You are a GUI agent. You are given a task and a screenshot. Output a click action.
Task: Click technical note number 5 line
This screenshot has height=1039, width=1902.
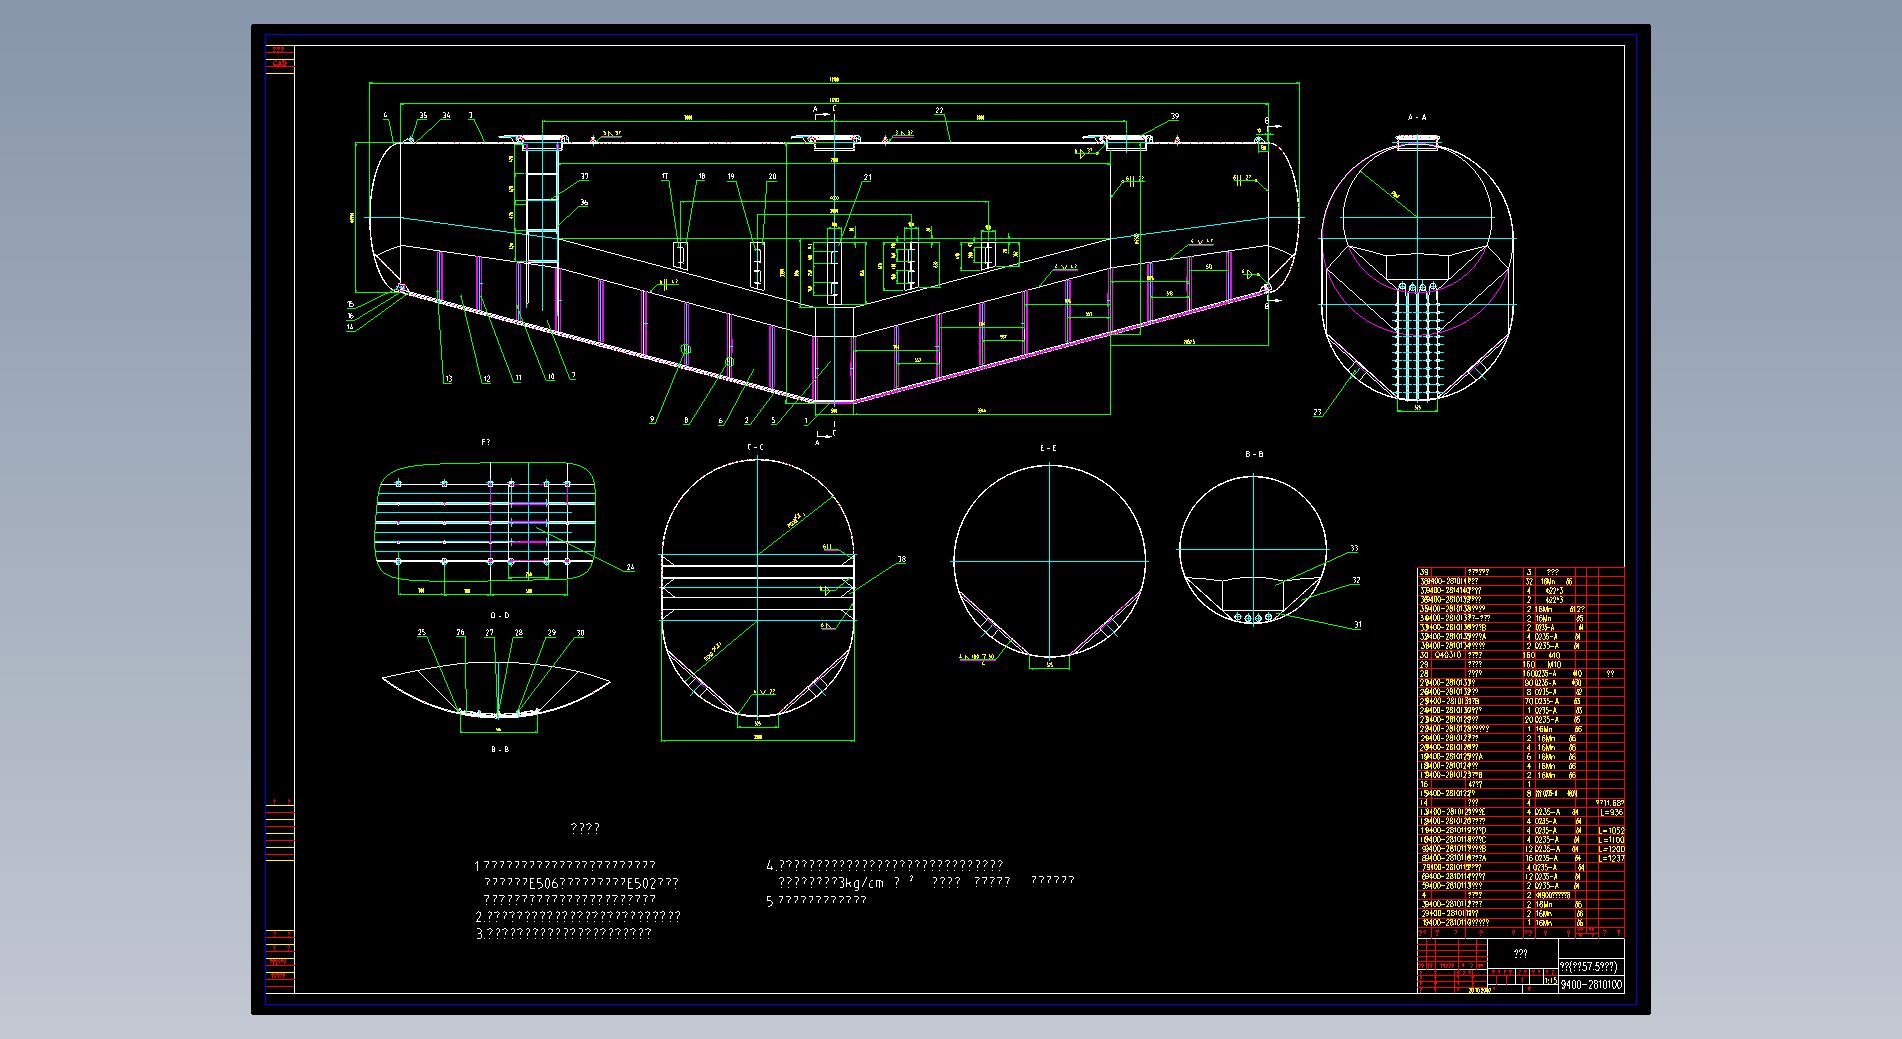tap(816, 900)
